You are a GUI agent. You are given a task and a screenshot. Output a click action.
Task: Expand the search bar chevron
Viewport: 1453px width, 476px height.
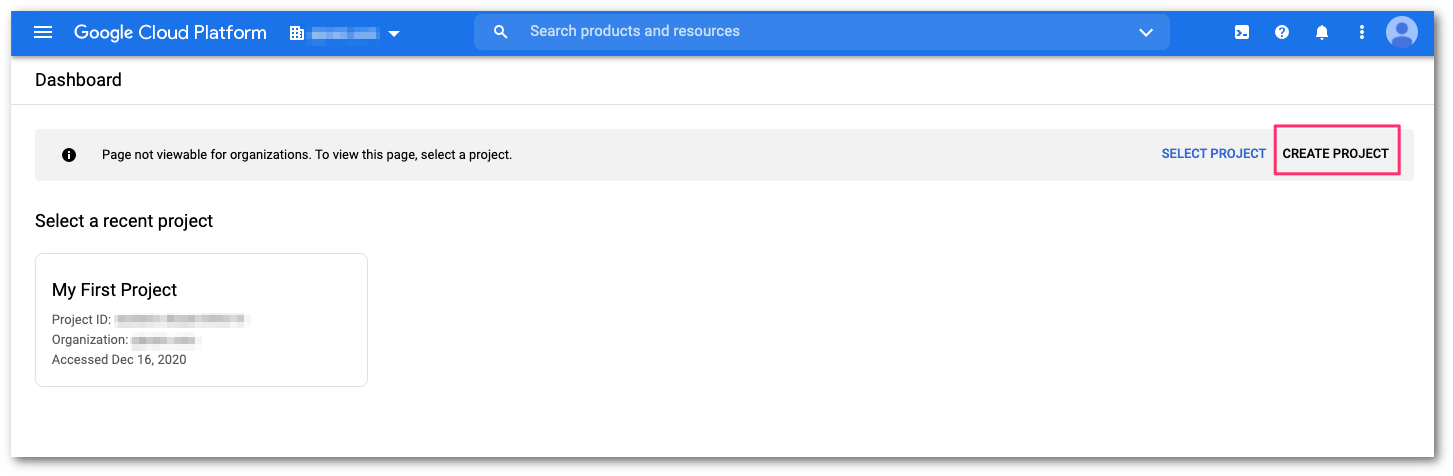tap(1146, 32)
